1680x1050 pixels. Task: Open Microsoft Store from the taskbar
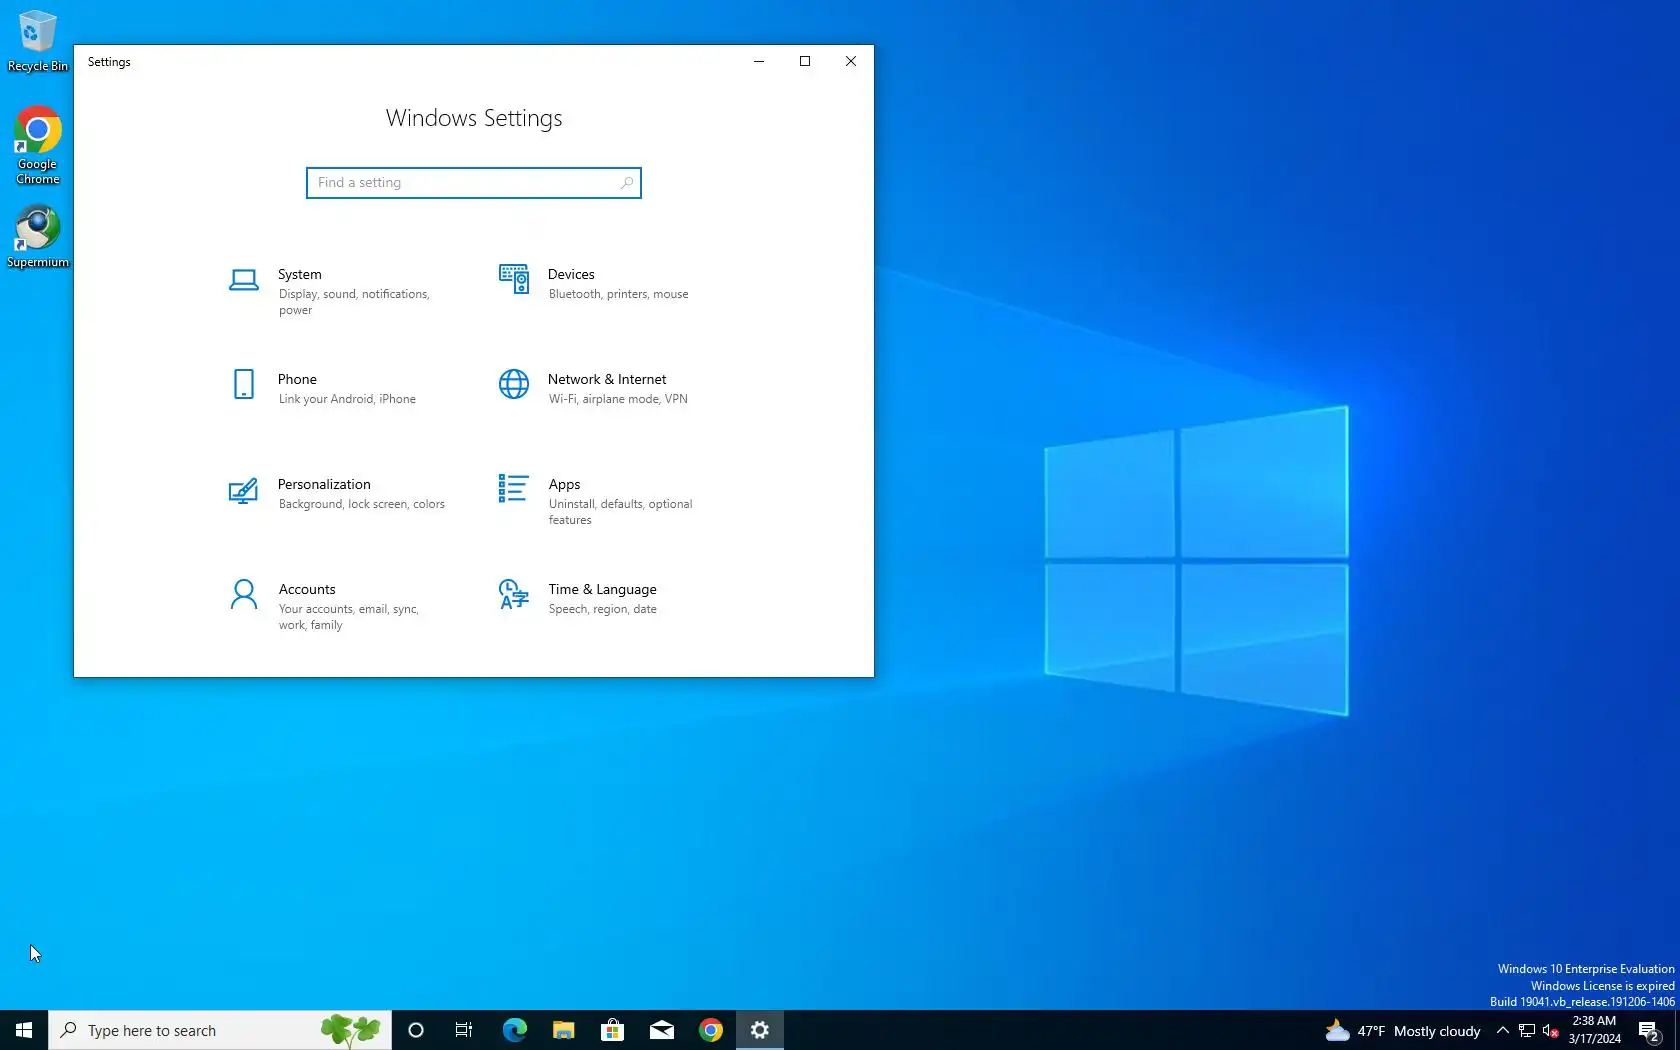pyautogui.click(x=612, y=1030)
